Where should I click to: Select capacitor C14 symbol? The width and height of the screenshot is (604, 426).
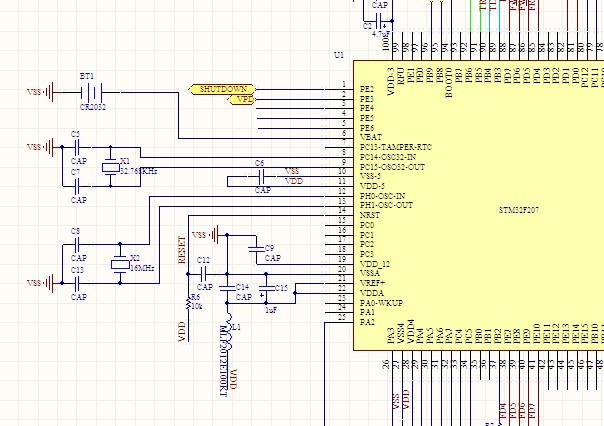point(227,288)
